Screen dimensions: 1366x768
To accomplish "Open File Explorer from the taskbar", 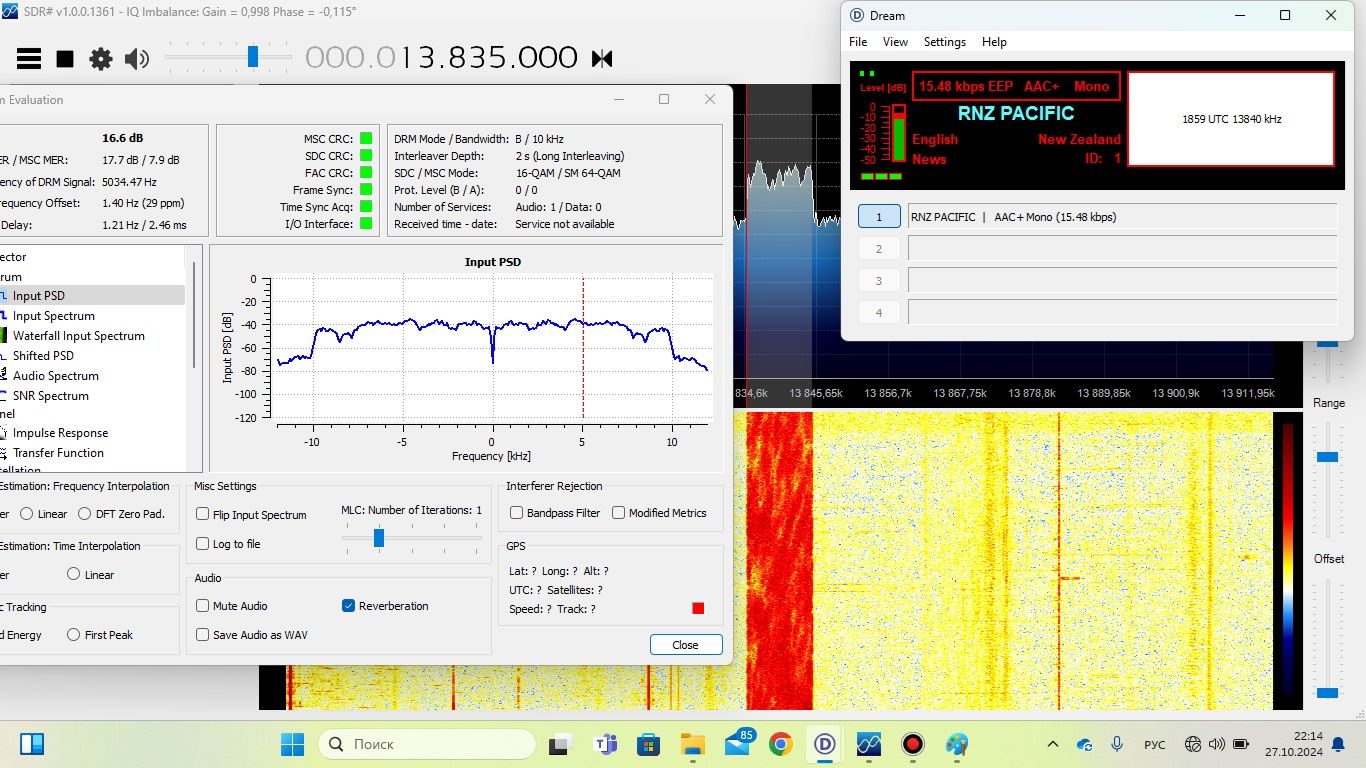I will (x=693, y=744).
